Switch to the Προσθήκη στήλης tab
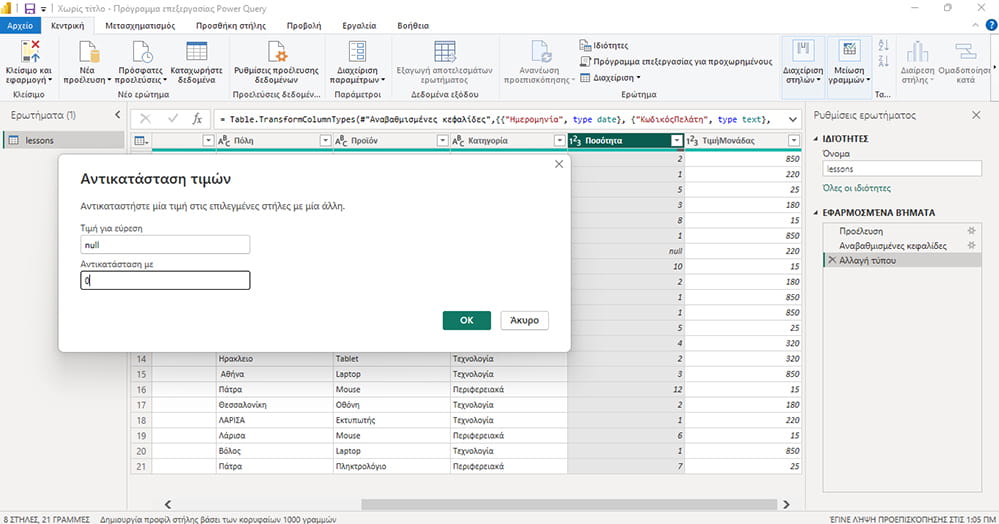Image resolution: width=999 pixels, height=524 pixels. tap(231, 25)
